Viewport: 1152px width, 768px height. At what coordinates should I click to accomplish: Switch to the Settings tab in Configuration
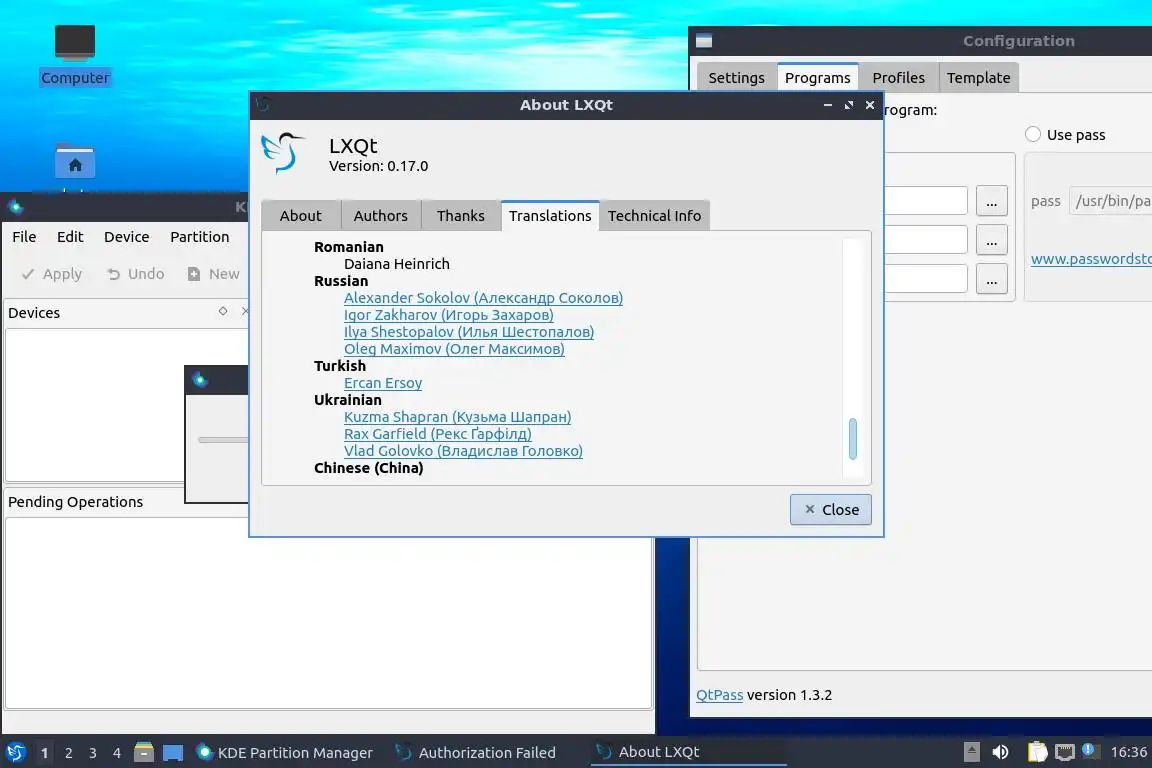click(x=736, y=78)
